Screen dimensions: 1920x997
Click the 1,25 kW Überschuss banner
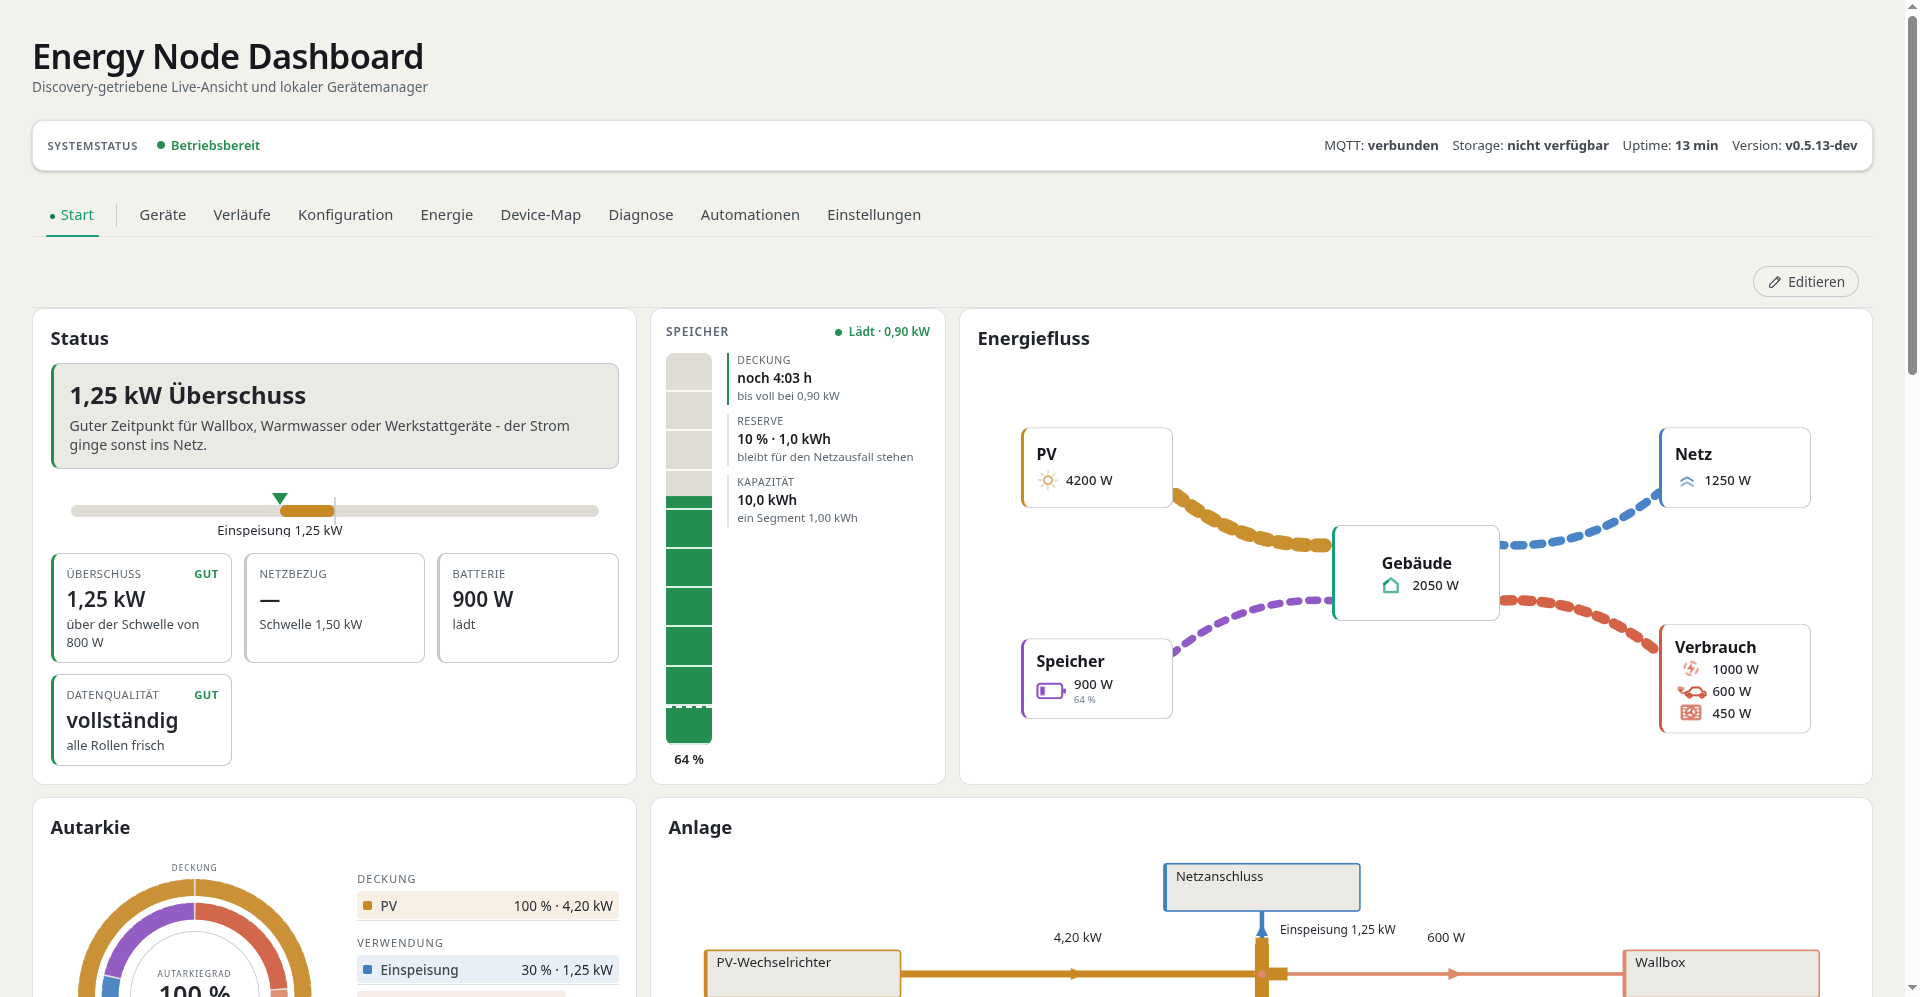tap(335, 416)
